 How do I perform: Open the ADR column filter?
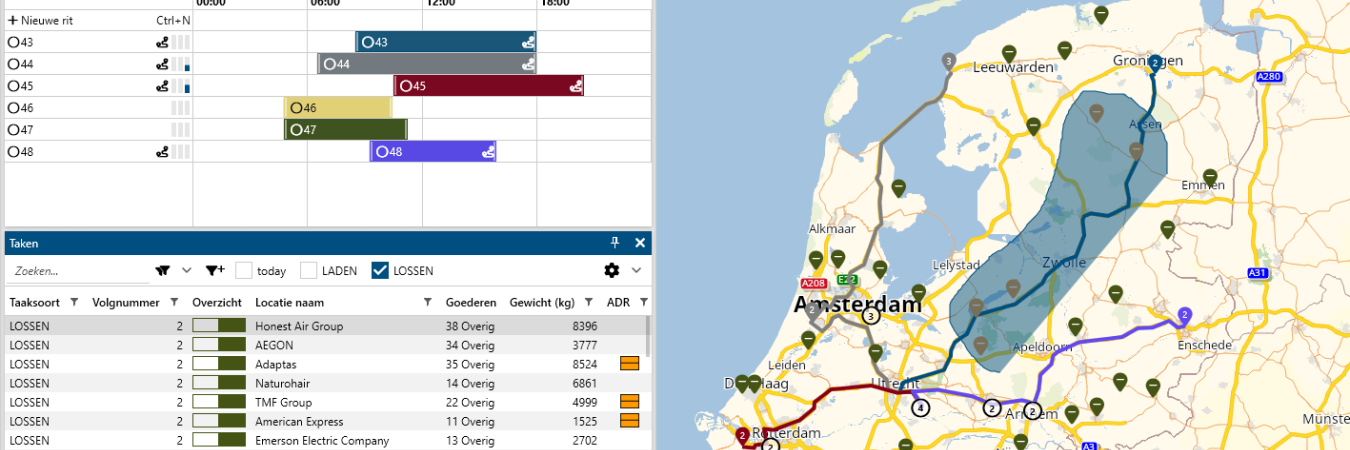click(644, 302)
